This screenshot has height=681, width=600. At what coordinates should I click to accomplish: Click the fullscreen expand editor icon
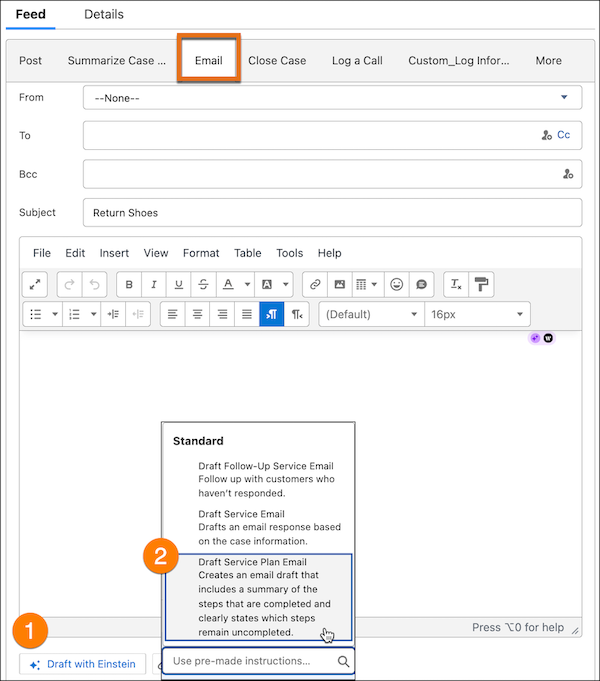[x=35, y=284]
